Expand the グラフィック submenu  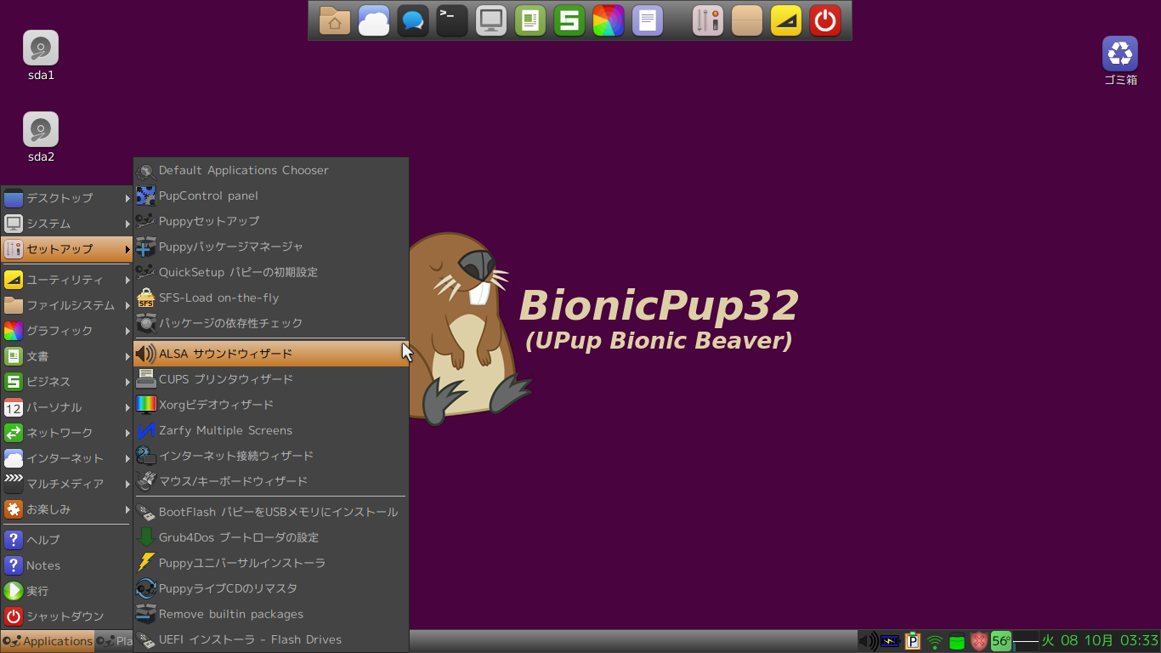pyautogui.click(x=67, y=331)
